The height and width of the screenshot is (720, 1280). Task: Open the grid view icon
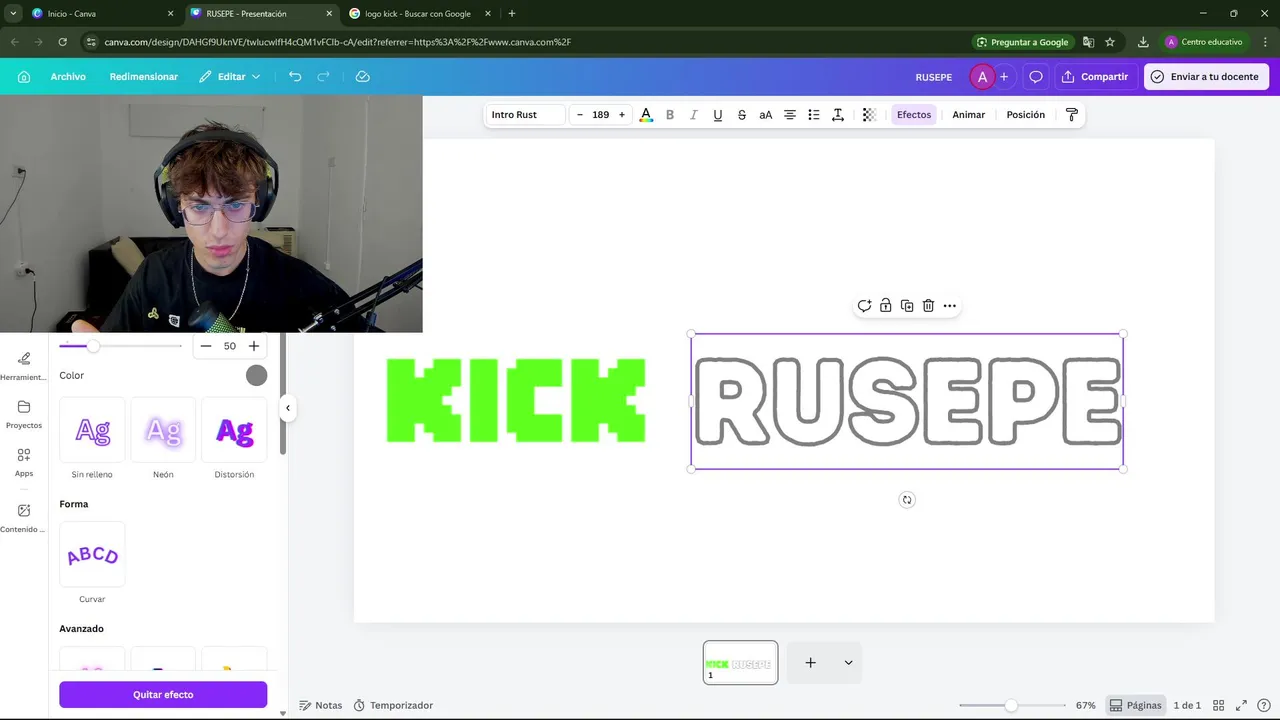tap(1220, 706)
